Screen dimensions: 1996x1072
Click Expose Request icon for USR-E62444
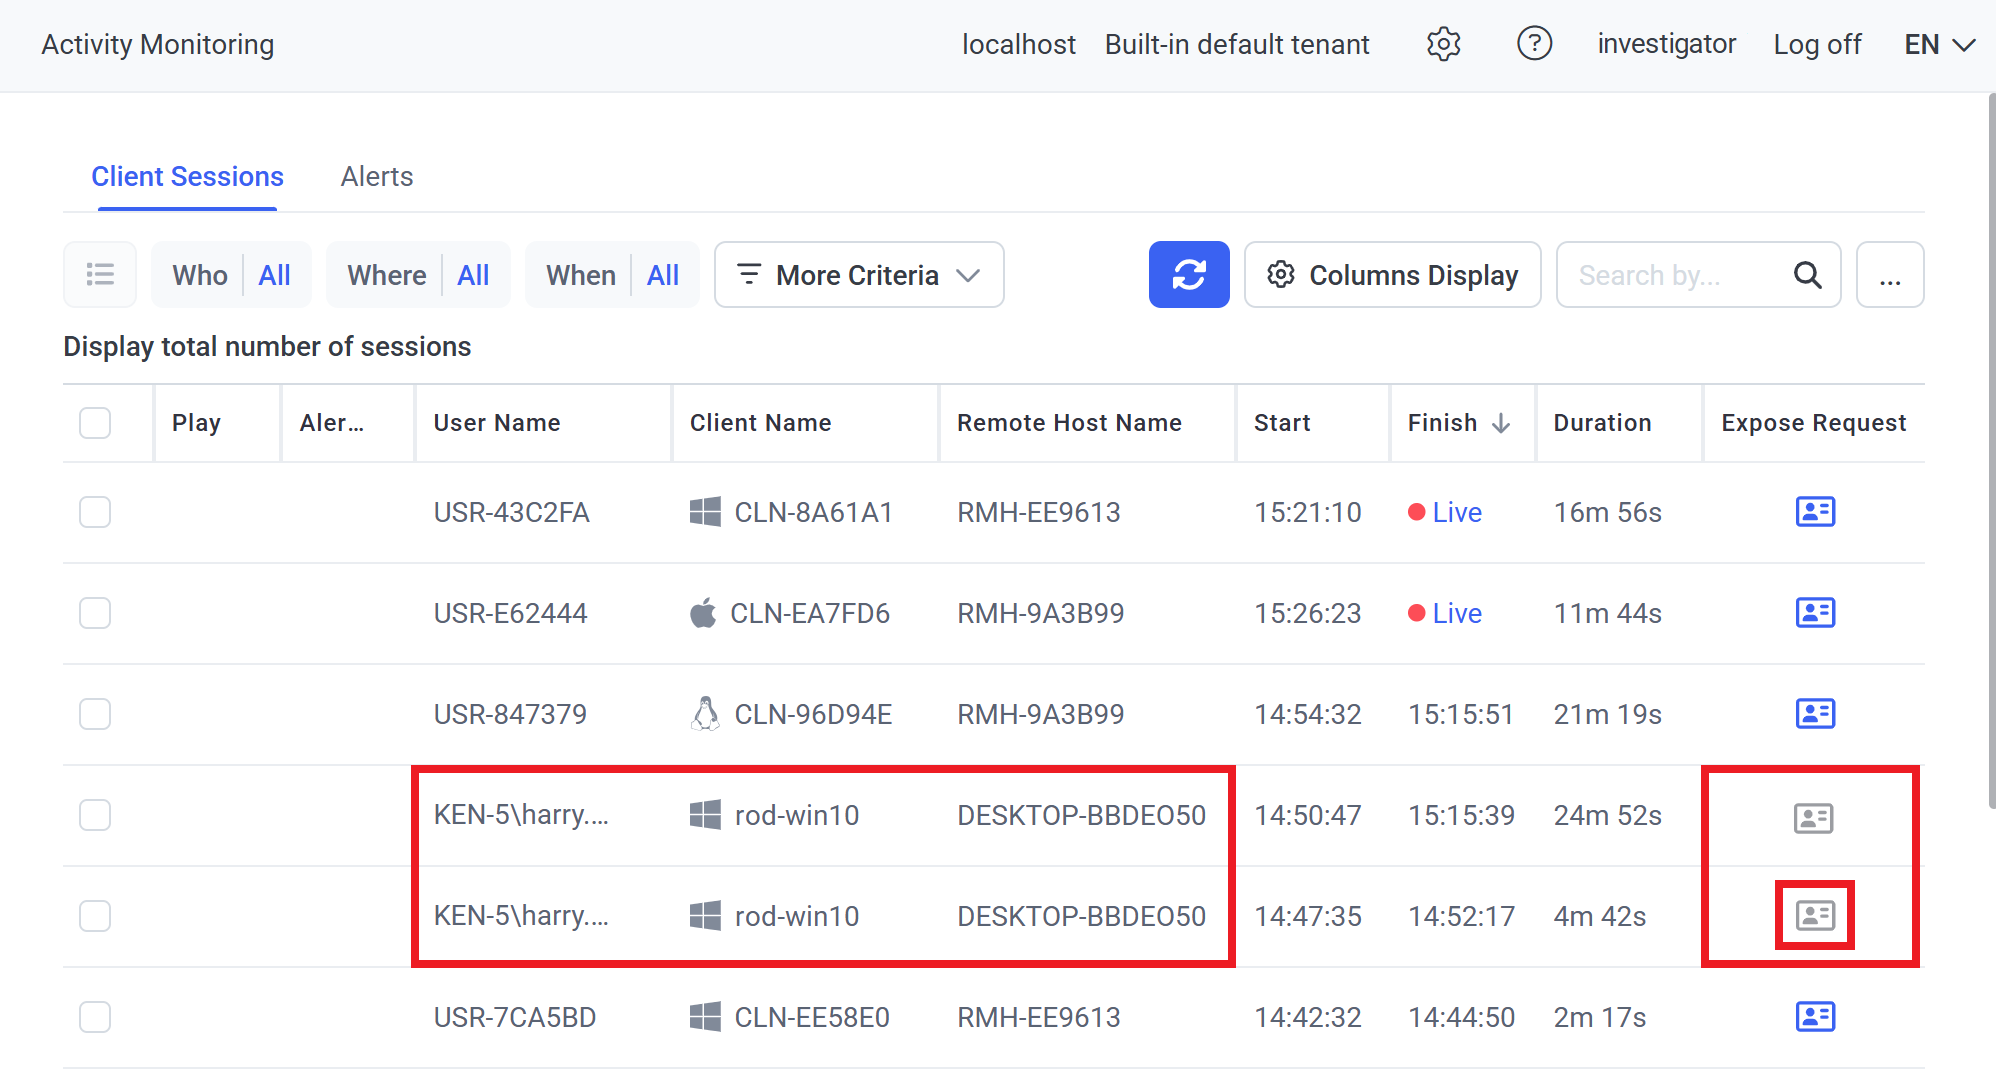[x=1814, y=613]
